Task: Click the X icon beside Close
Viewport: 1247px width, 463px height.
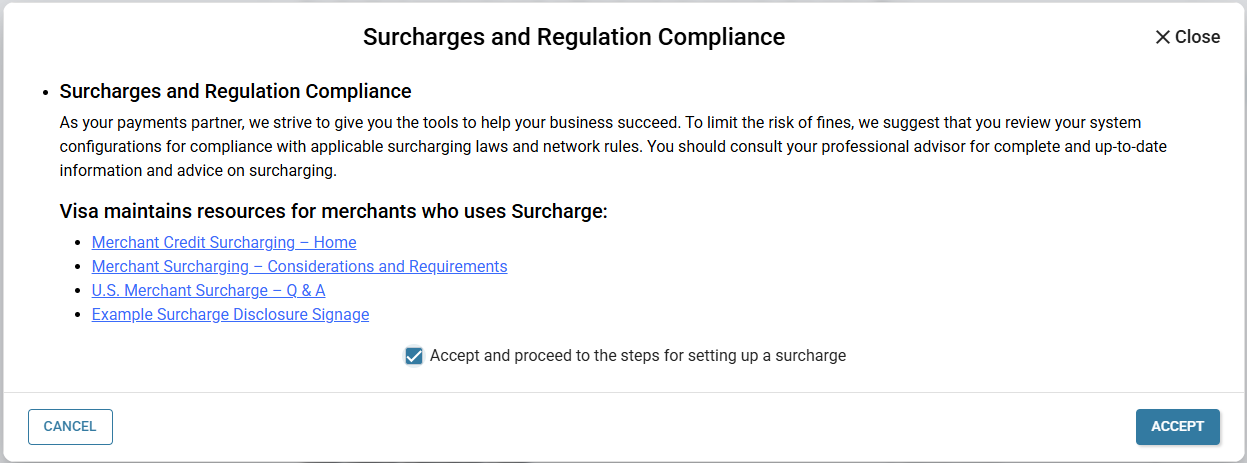Action: pos(1162,37)
